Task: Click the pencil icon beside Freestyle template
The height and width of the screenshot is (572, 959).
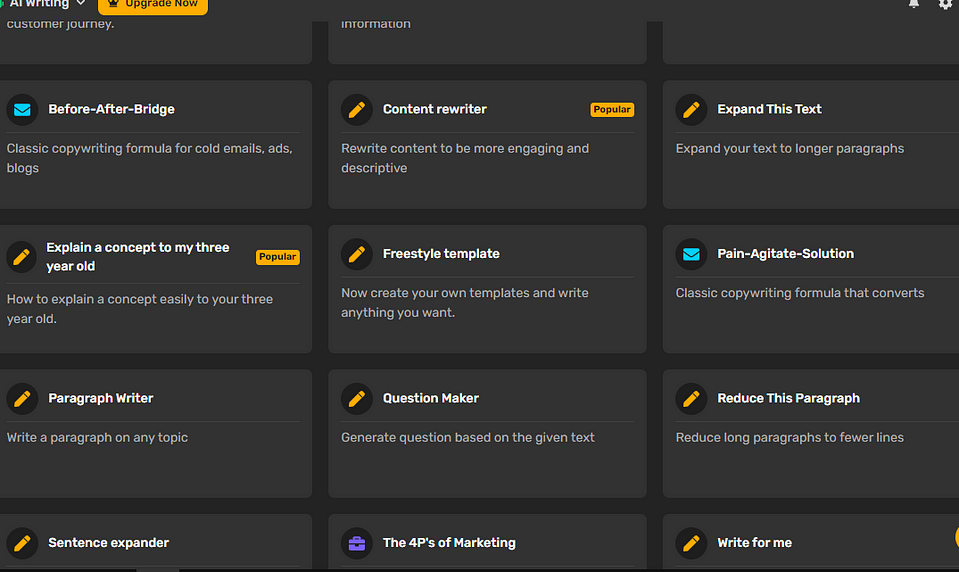Action: 357,254
